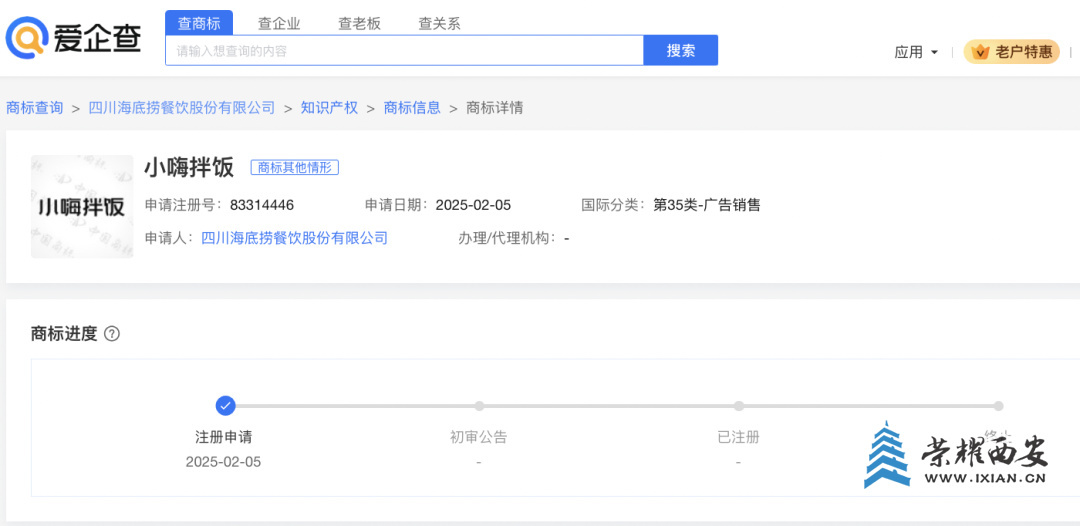Focus the search input field
Image resolution: width=1080 pixels, height=526 pixels.
coord(404,50)
